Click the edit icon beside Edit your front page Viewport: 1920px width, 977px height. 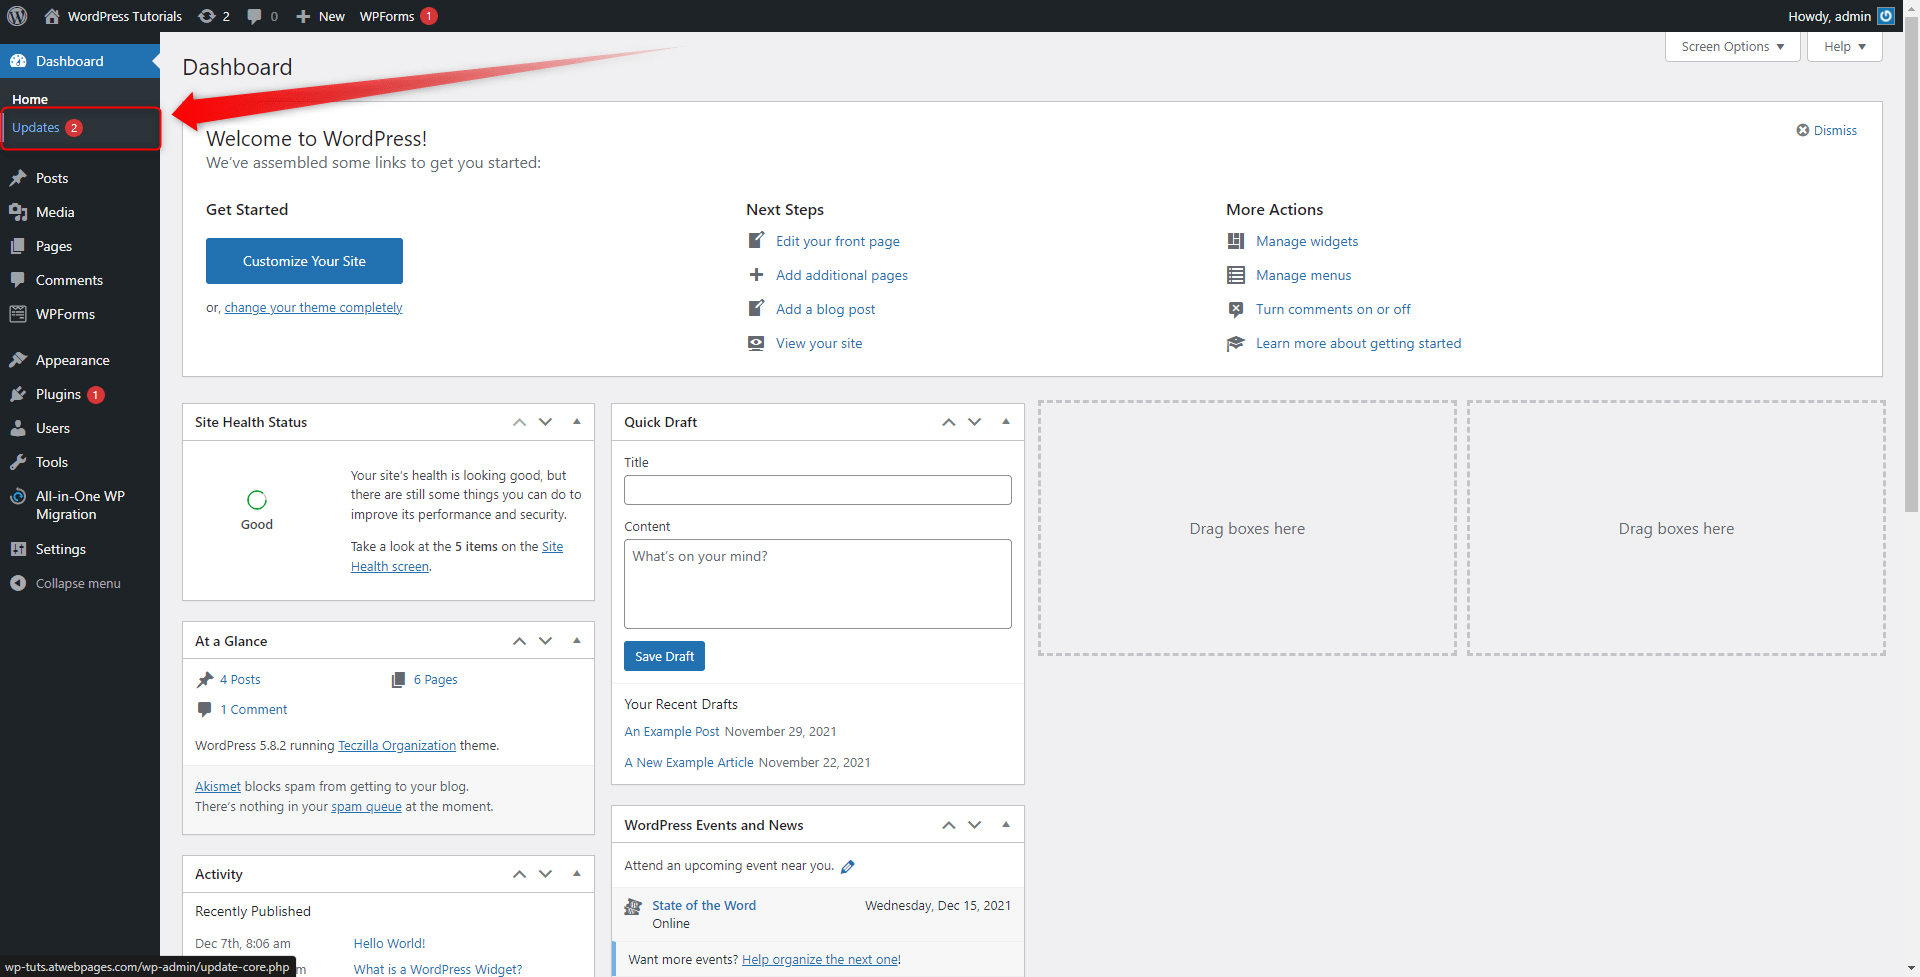[x=757, y=240]
